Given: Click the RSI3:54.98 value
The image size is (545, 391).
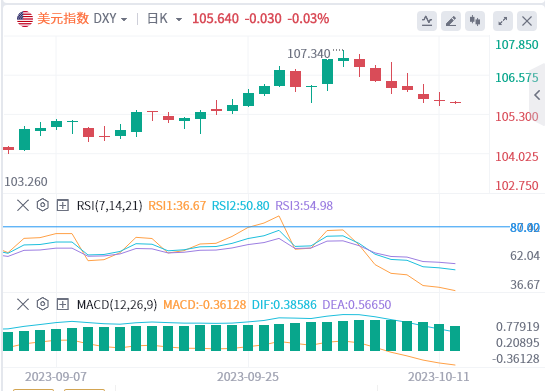Looking at the screenshot, I should pyautogui.click(x=304, y=206).
